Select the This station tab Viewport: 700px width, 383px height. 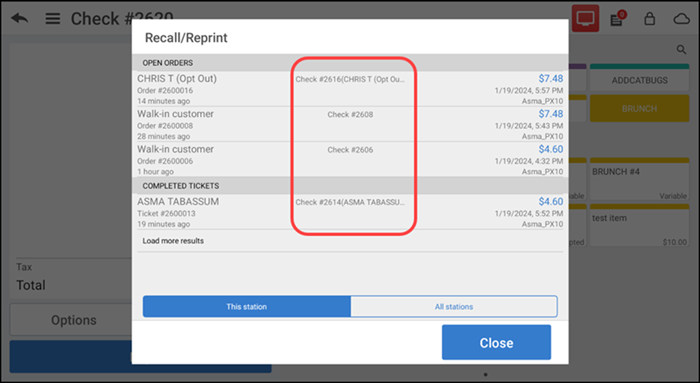pyautogui.click(x=246, y=307)
